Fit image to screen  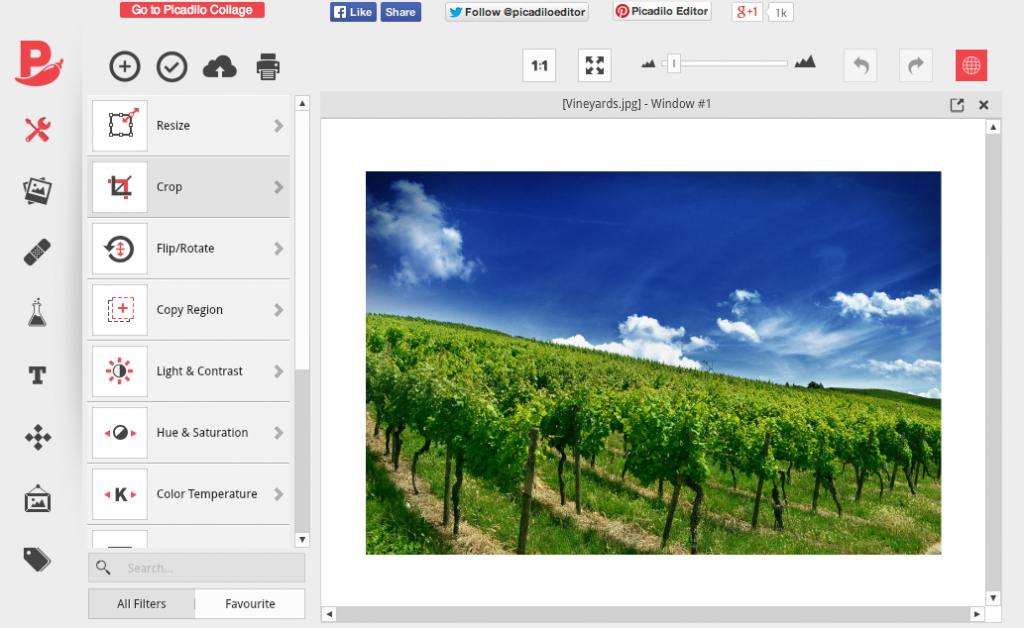tap(594, 65)
